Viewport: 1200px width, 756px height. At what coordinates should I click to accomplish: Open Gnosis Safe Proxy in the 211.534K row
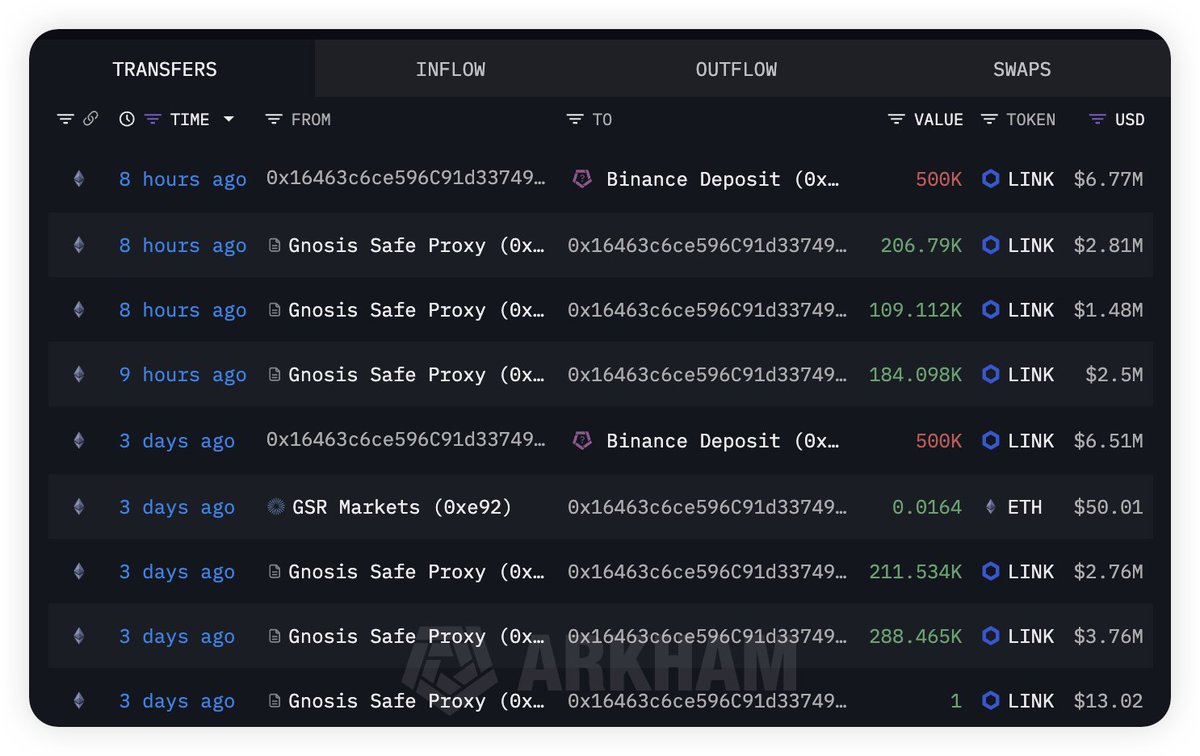[x=417, y=572]
